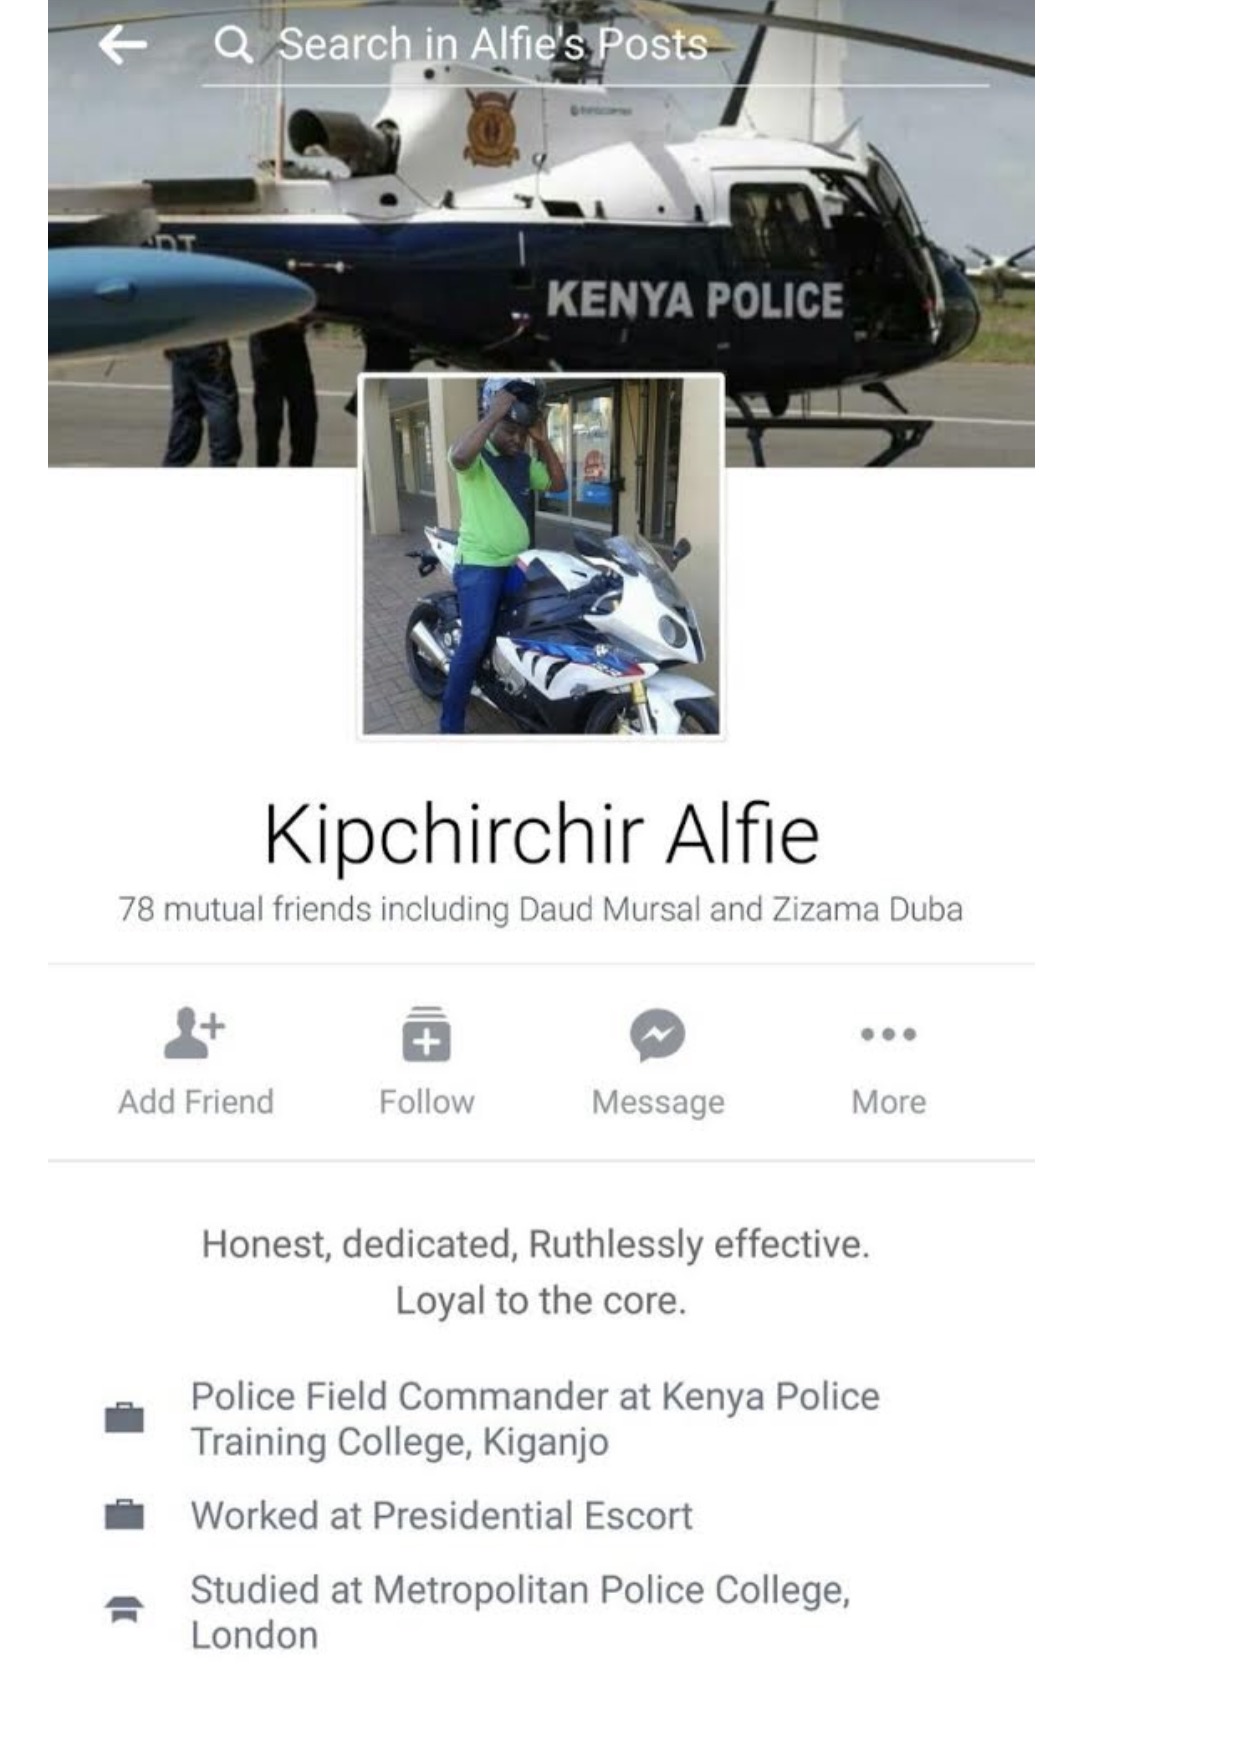
Task: View the 78 mutual friends list
Action: [x=541, y=910]
